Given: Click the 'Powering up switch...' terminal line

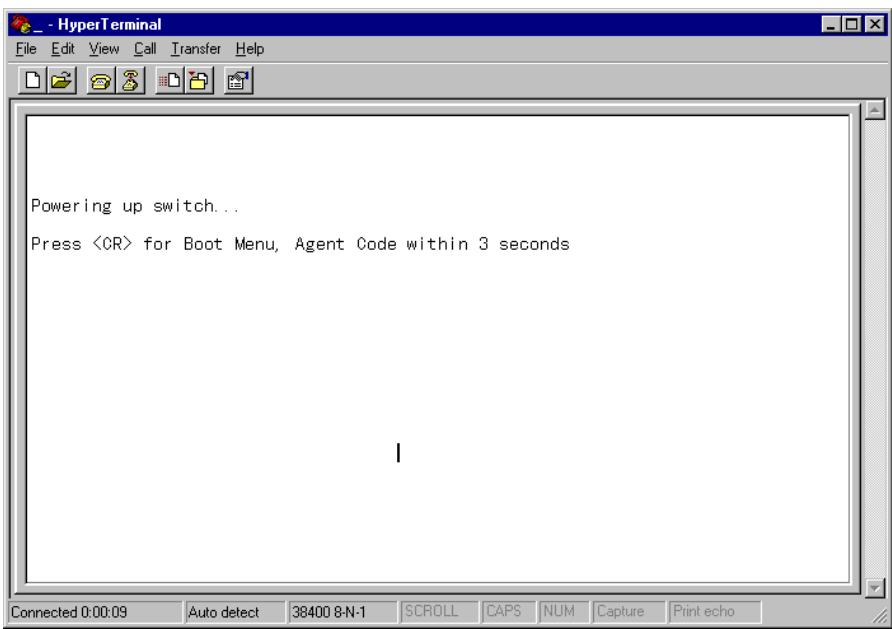Looking at the screenshot, I should point(135,205).
